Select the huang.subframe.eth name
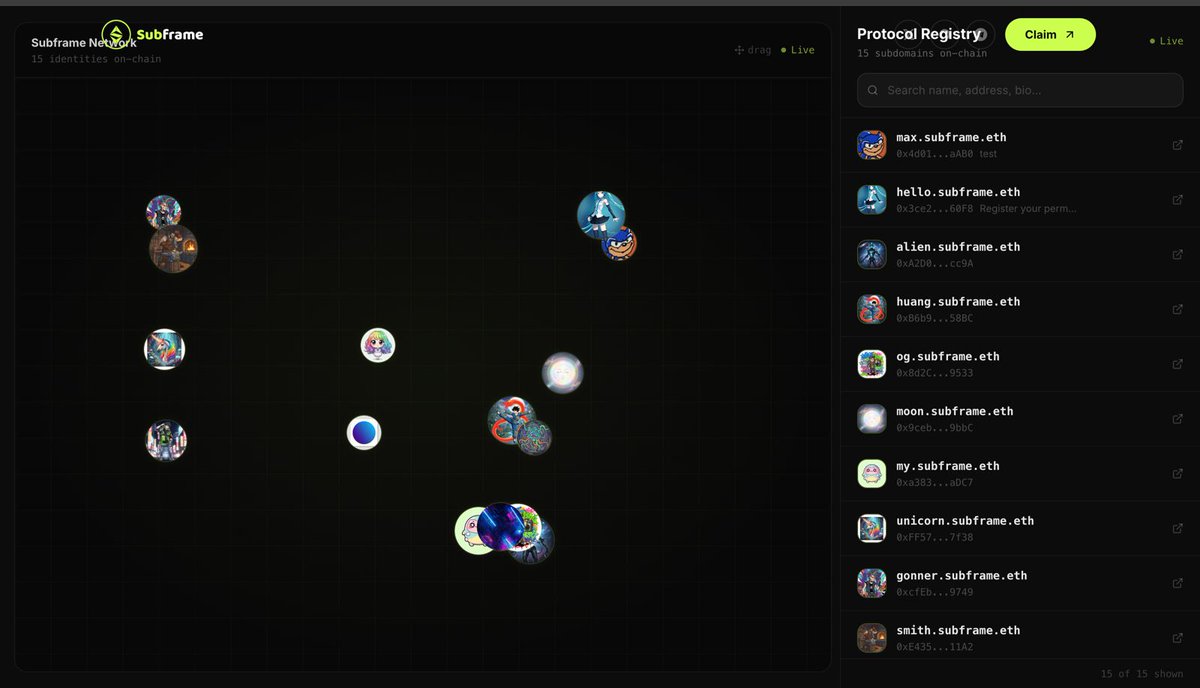 958,301
